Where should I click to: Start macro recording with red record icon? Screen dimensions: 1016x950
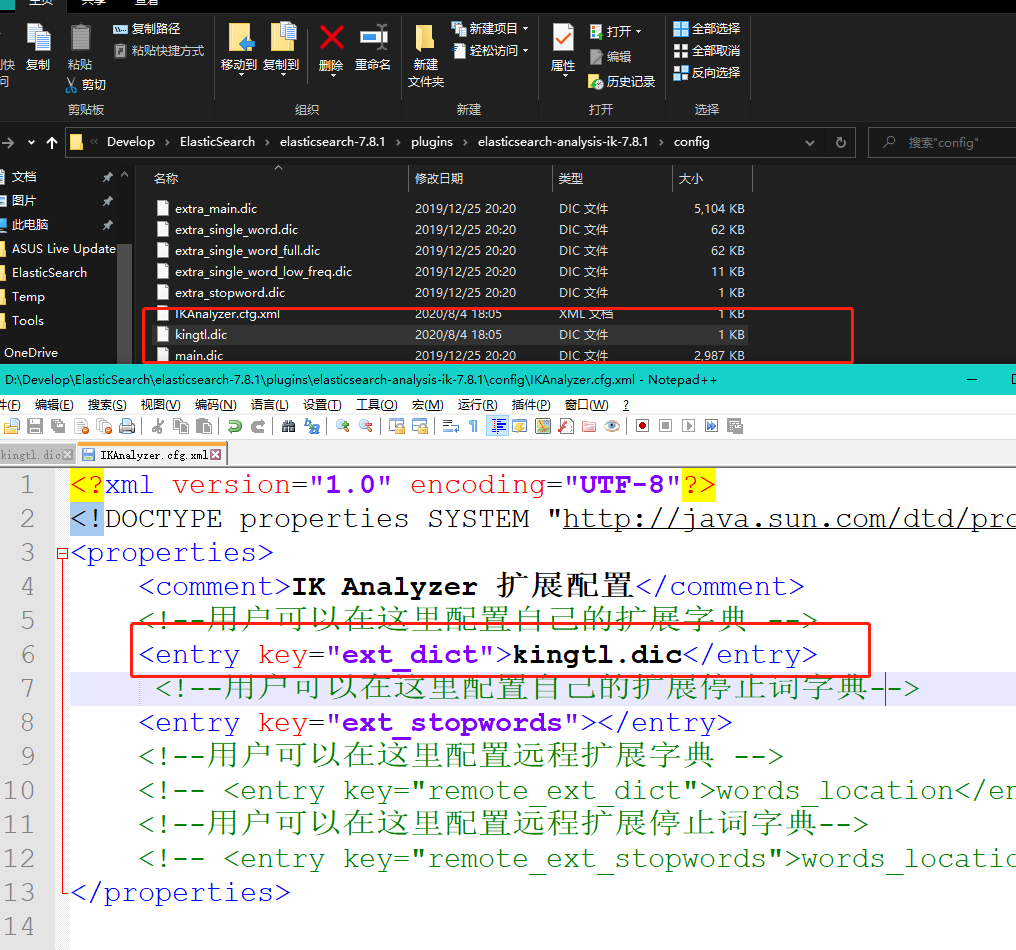coord(642,426)
